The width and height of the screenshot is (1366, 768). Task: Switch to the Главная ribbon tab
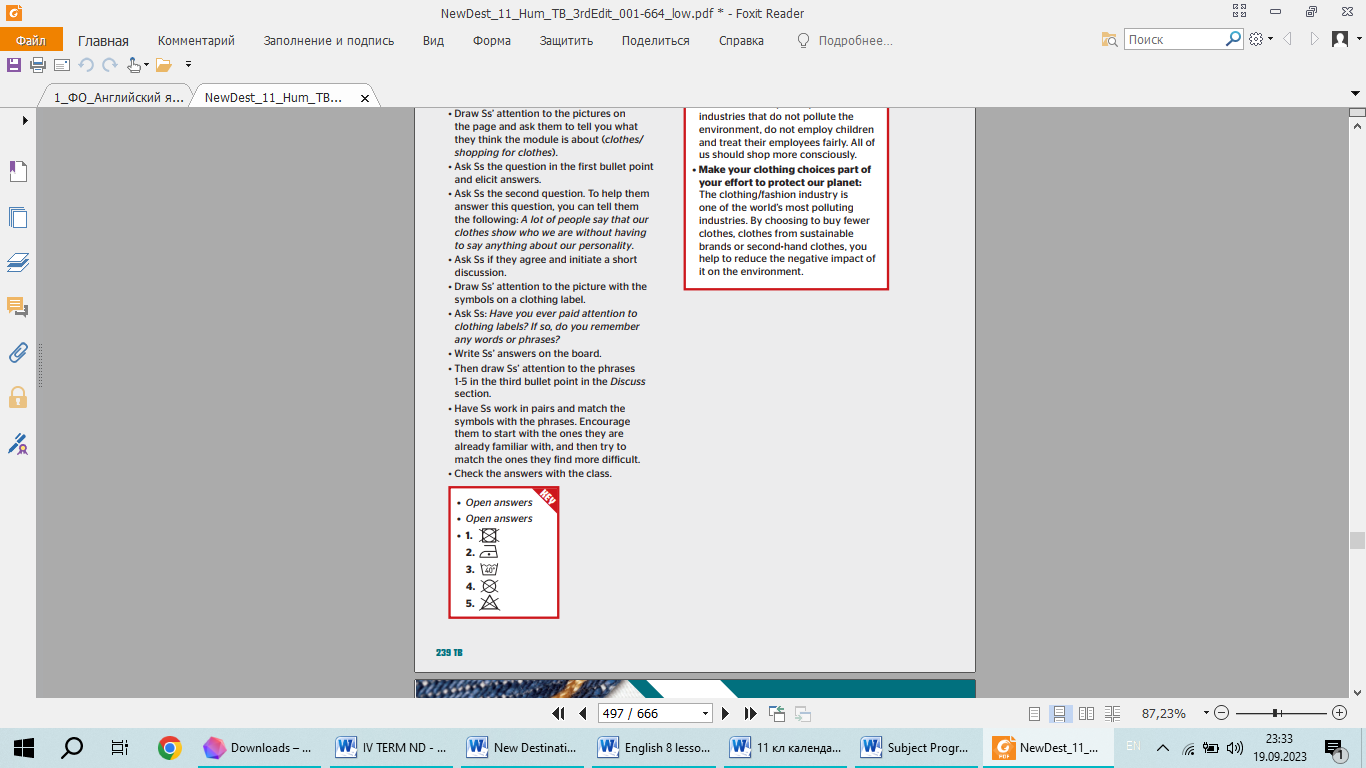104,41
